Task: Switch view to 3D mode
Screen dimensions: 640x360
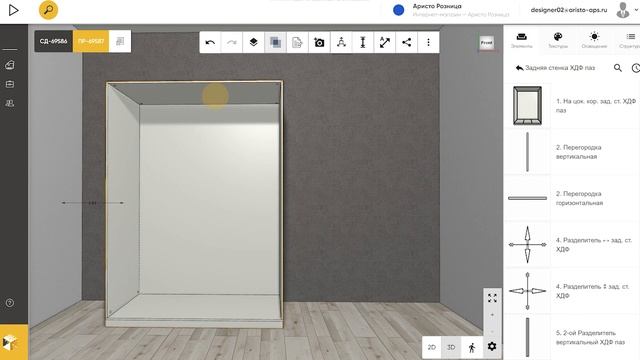Action: point(451,347)
